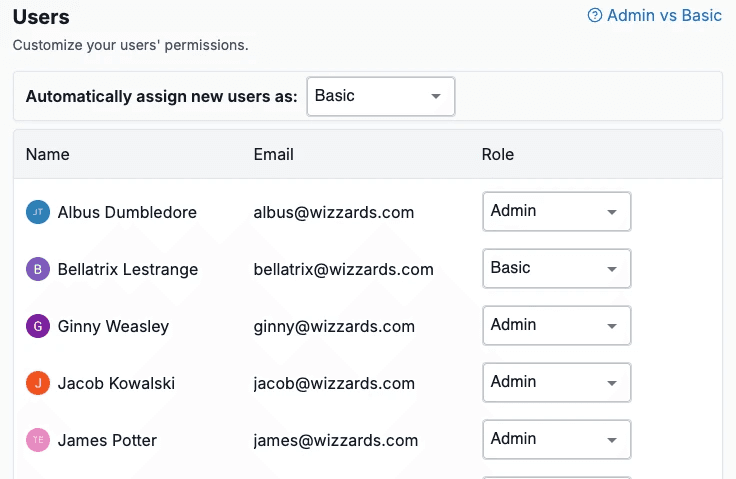Select the albus@wizzards.com email
Image resolution: width=736 pixels, height=479 pixels.
click(x=334, y=212)
